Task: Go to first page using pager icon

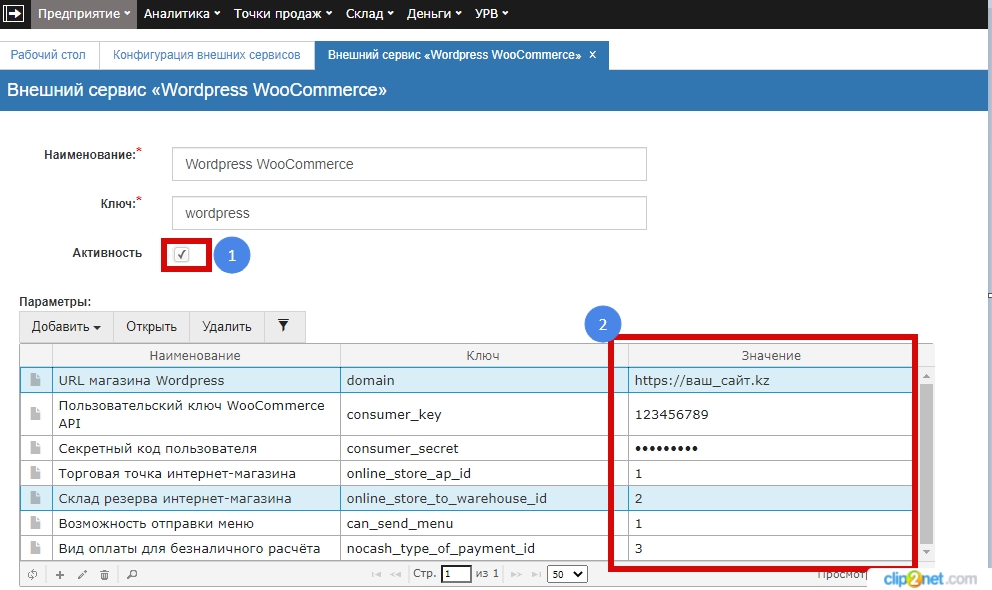Action: coord(376,574)
